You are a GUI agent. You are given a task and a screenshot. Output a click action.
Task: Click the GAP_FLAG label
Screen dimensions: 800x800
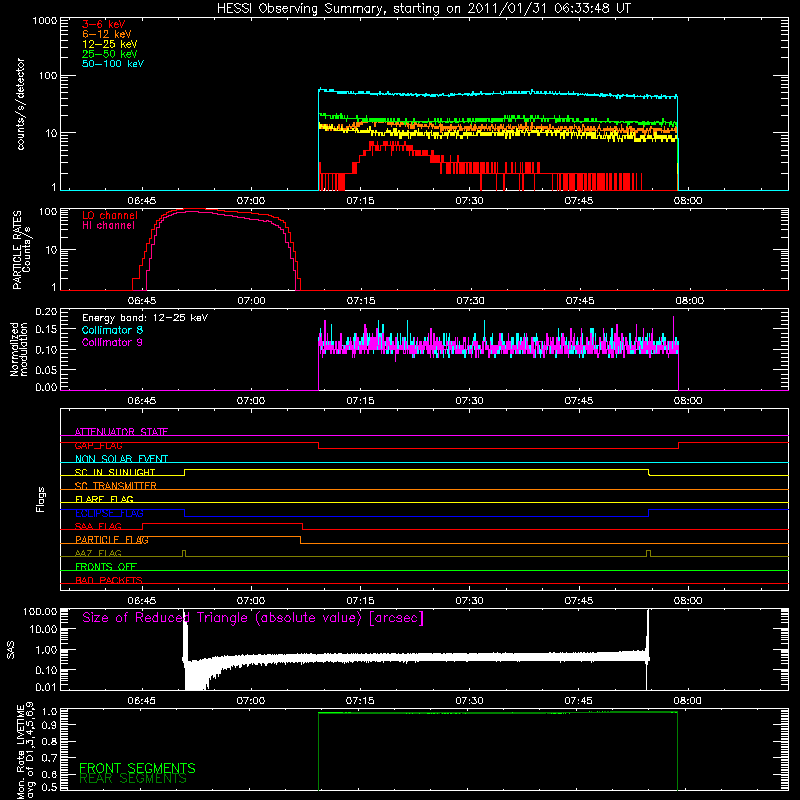coord(98,445)
